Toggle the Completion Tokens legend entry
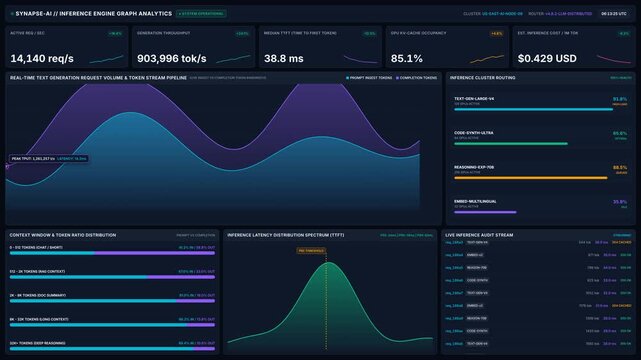641x360 pixels. pos(416,78)
